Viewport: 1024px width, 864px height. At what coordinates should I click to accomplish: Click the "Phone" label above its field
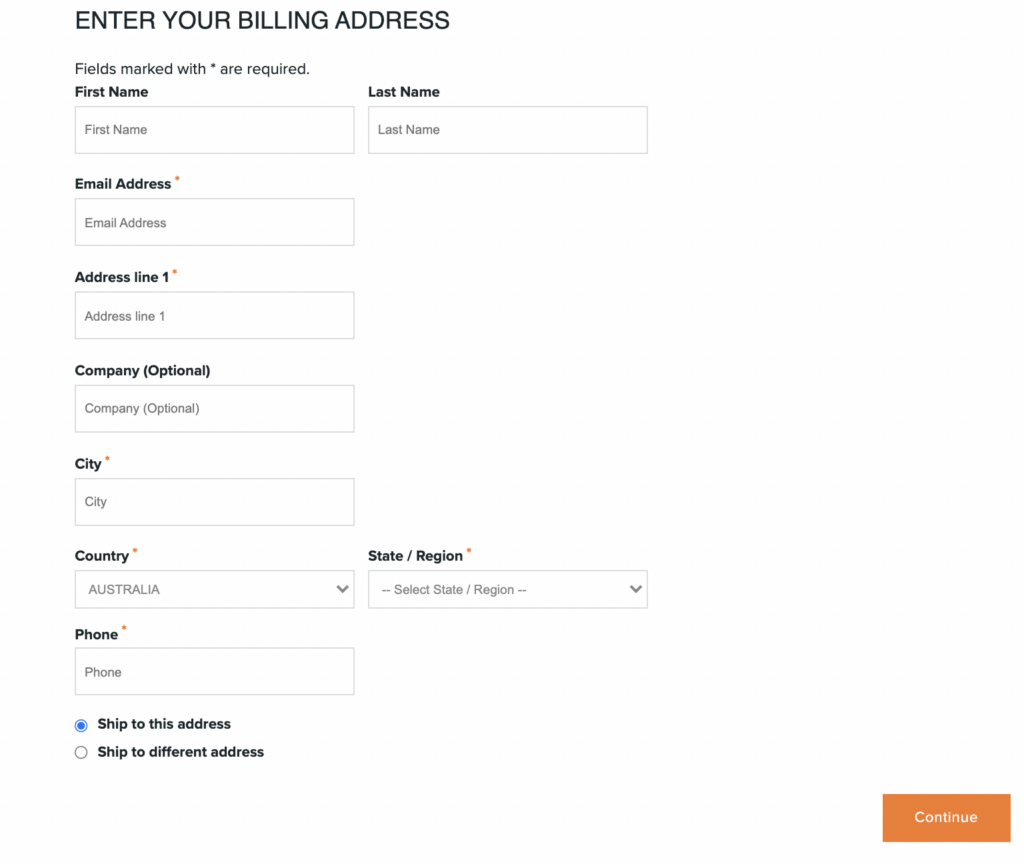point(96,635)
